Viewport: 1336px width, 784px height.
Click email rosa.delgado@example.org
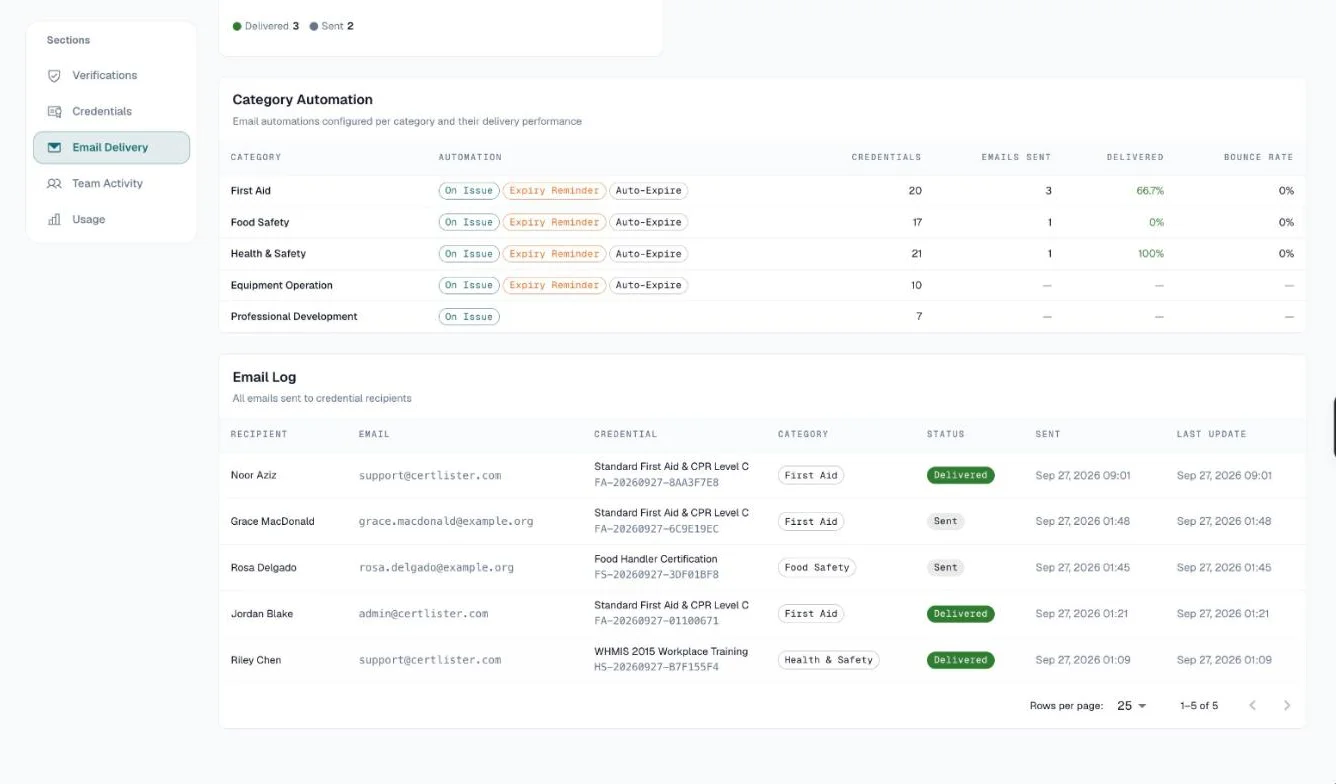click(x=436, y=568)
